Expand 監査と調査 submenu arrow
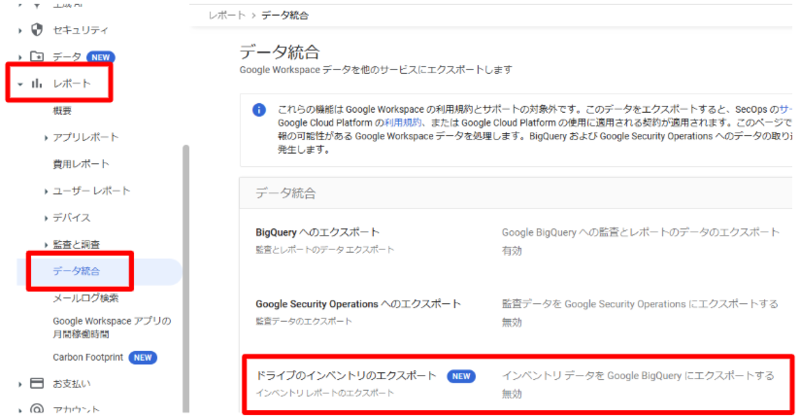 click(46, 245)
